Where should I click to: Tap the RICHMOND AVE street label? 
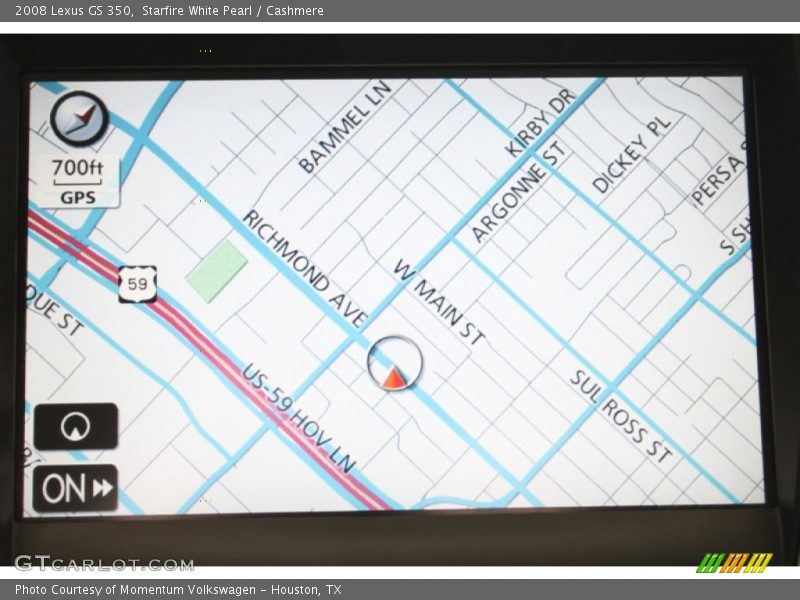coord(305,269)
